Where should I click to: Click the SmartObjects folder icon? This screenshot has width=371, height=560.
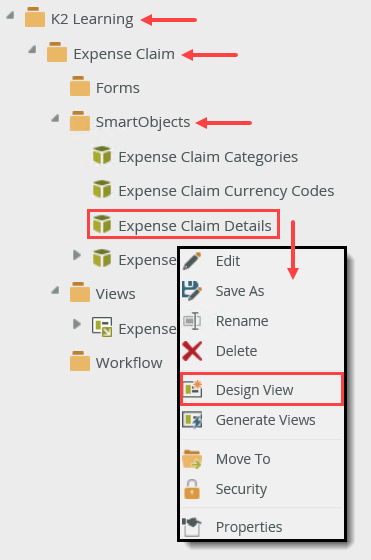80,121
